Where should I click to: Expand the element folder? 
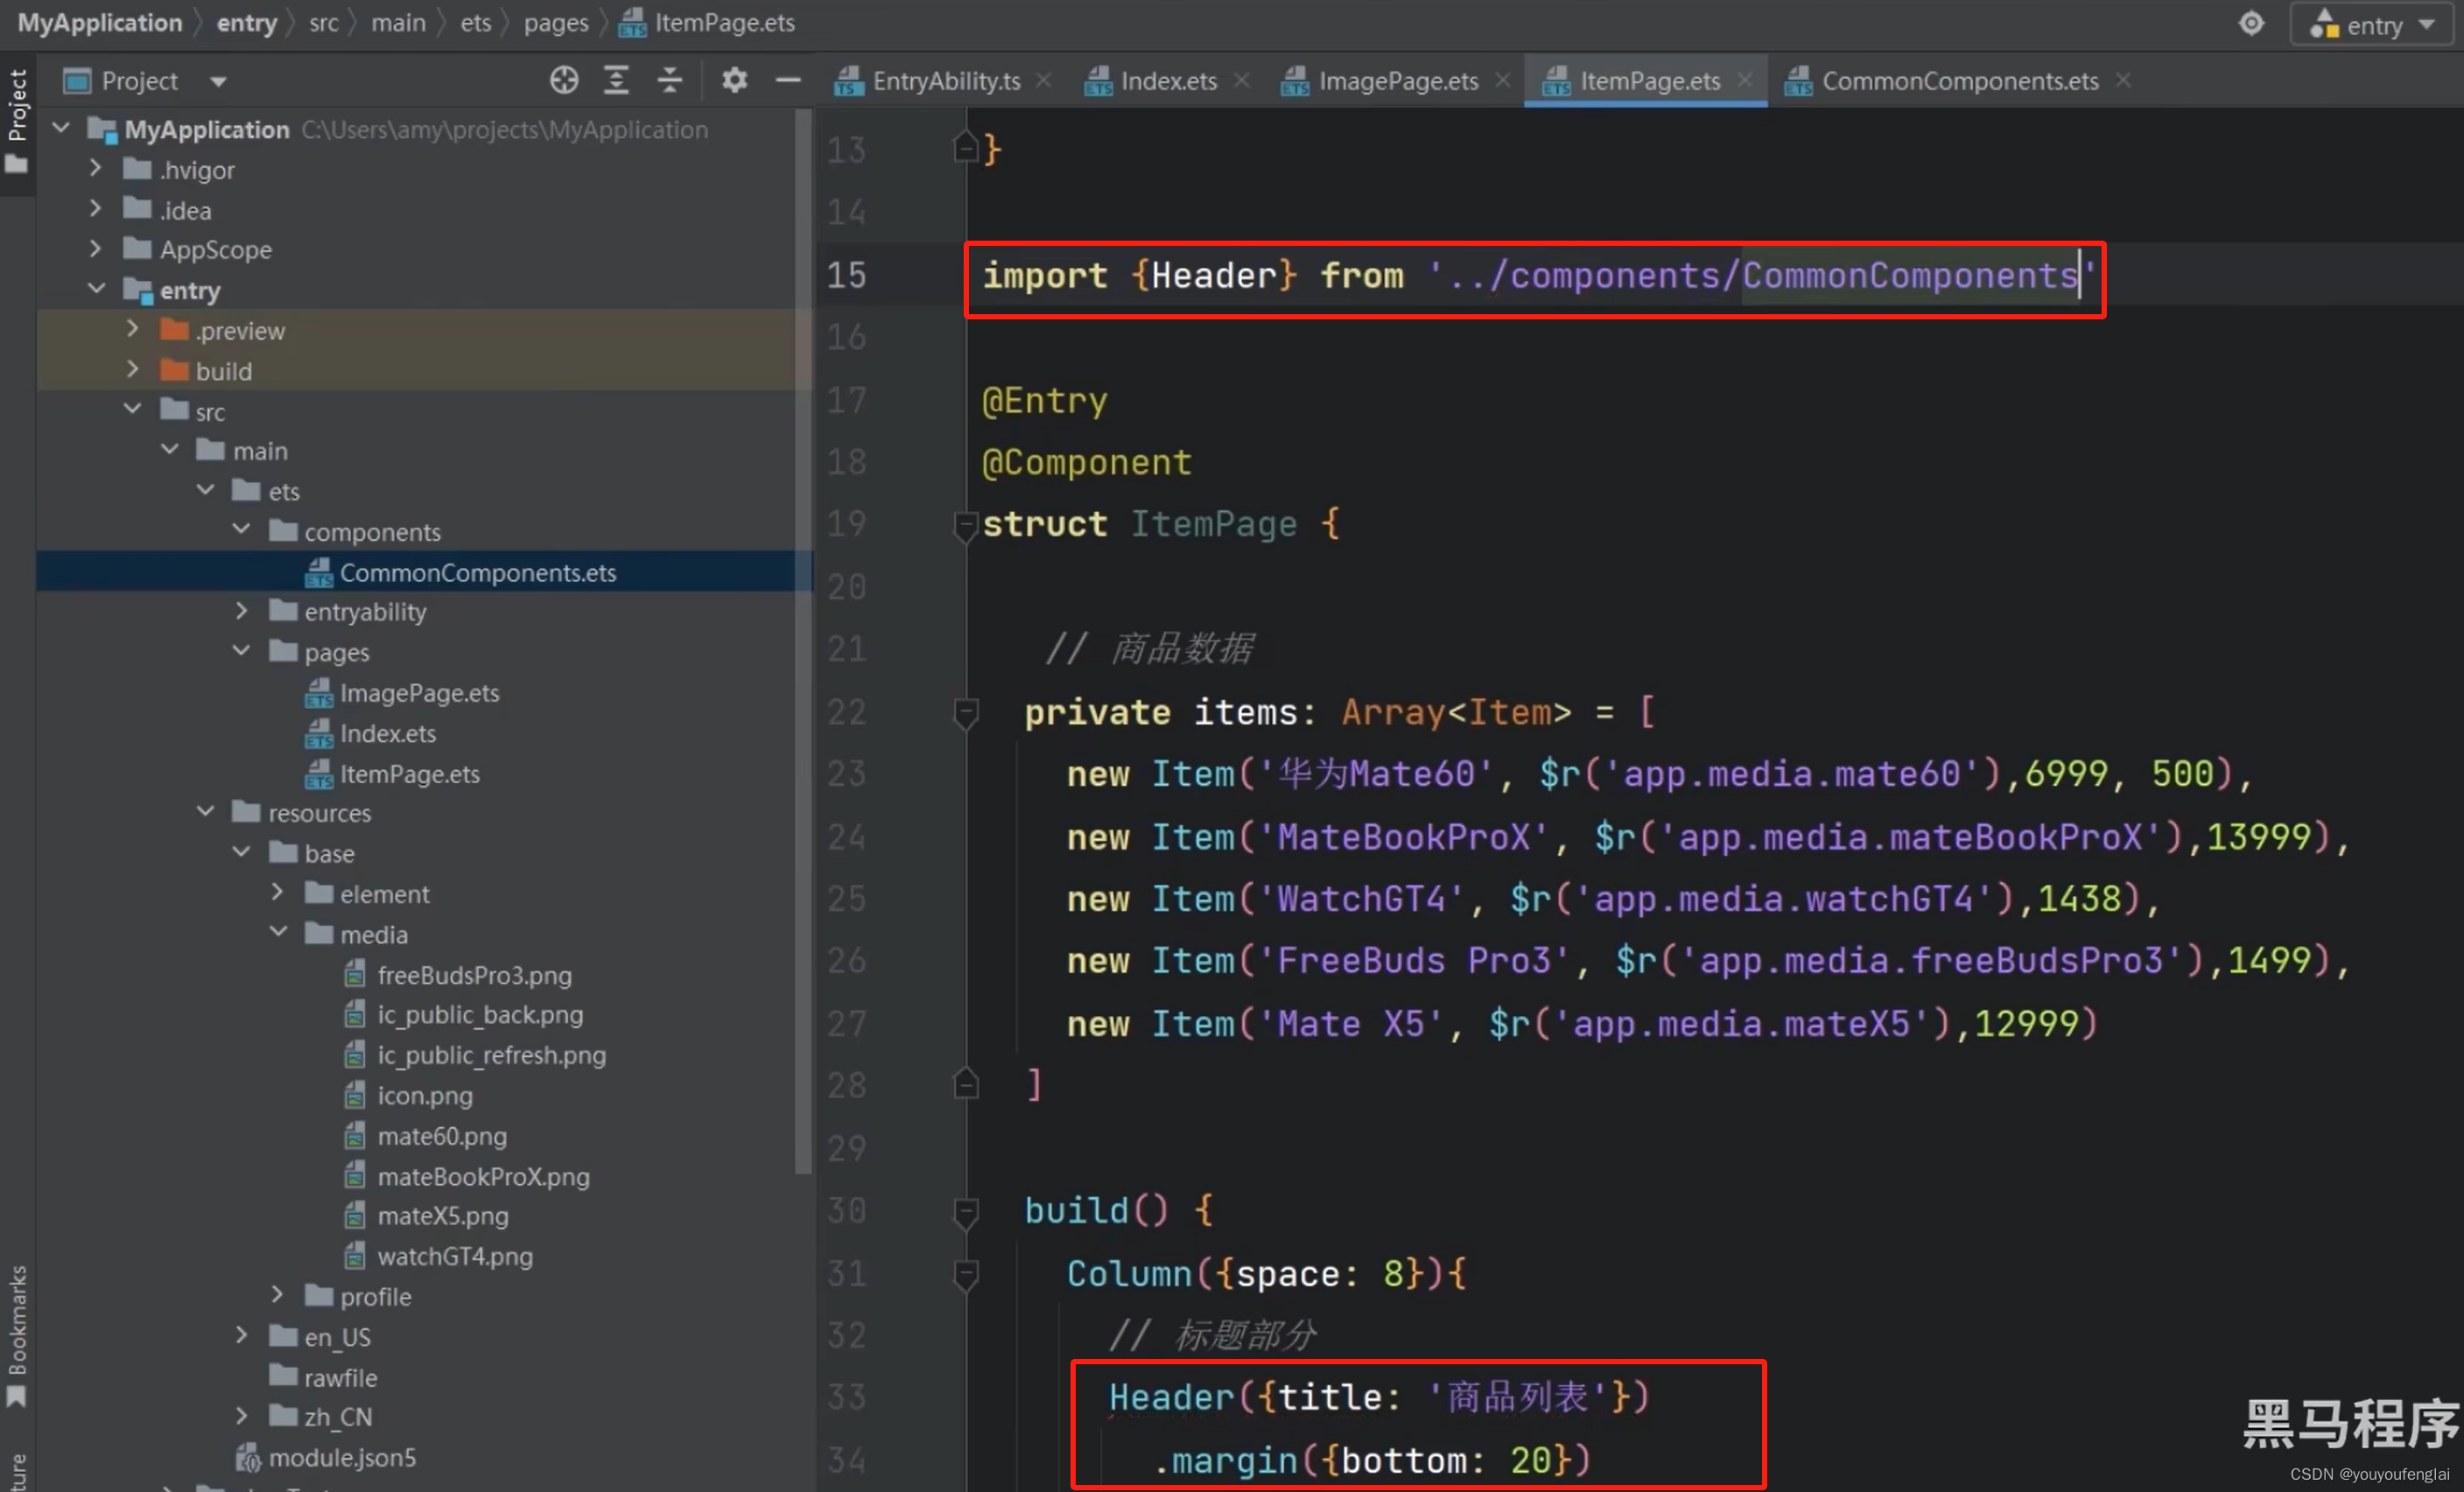pos(278,892)
